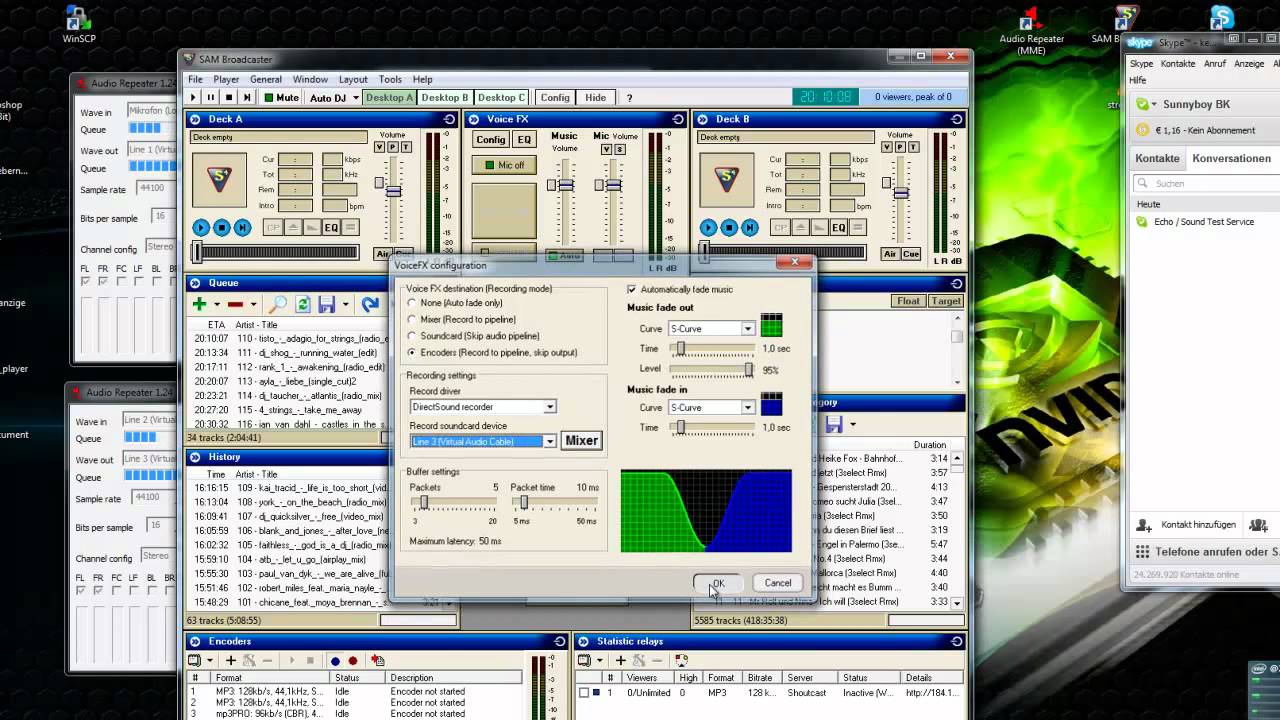Click the WinSCP desktop icon
The width and height of the screenshot is (1280, 720).
(78, 24)
